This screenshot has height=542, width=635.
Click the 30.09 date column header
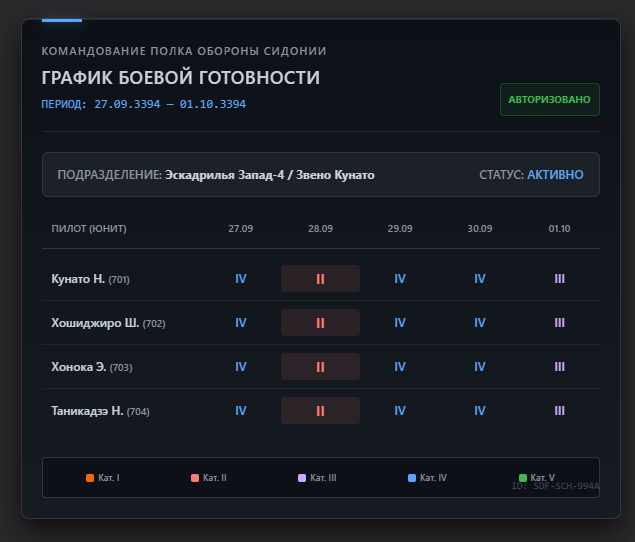click(479, 229)
